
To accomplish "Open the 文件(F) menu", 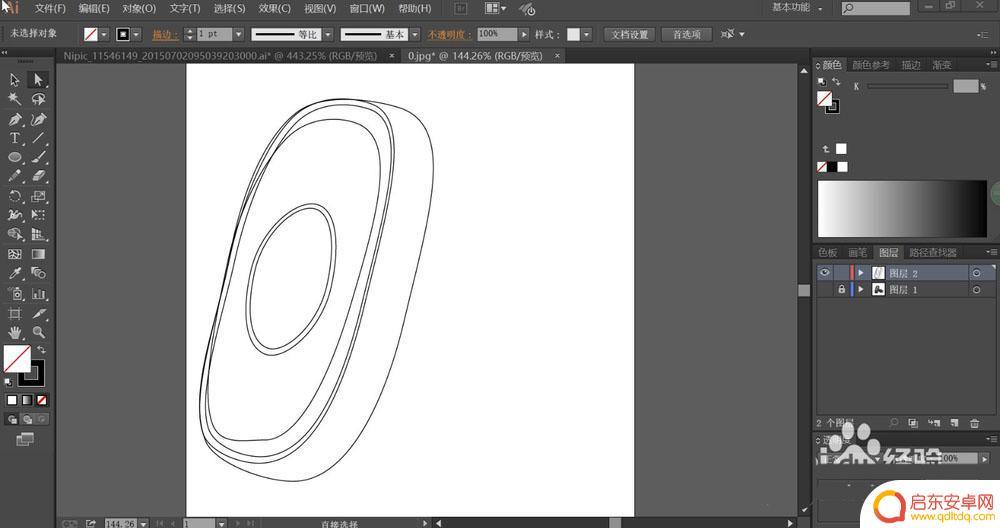I will click(x=50, y=8).
